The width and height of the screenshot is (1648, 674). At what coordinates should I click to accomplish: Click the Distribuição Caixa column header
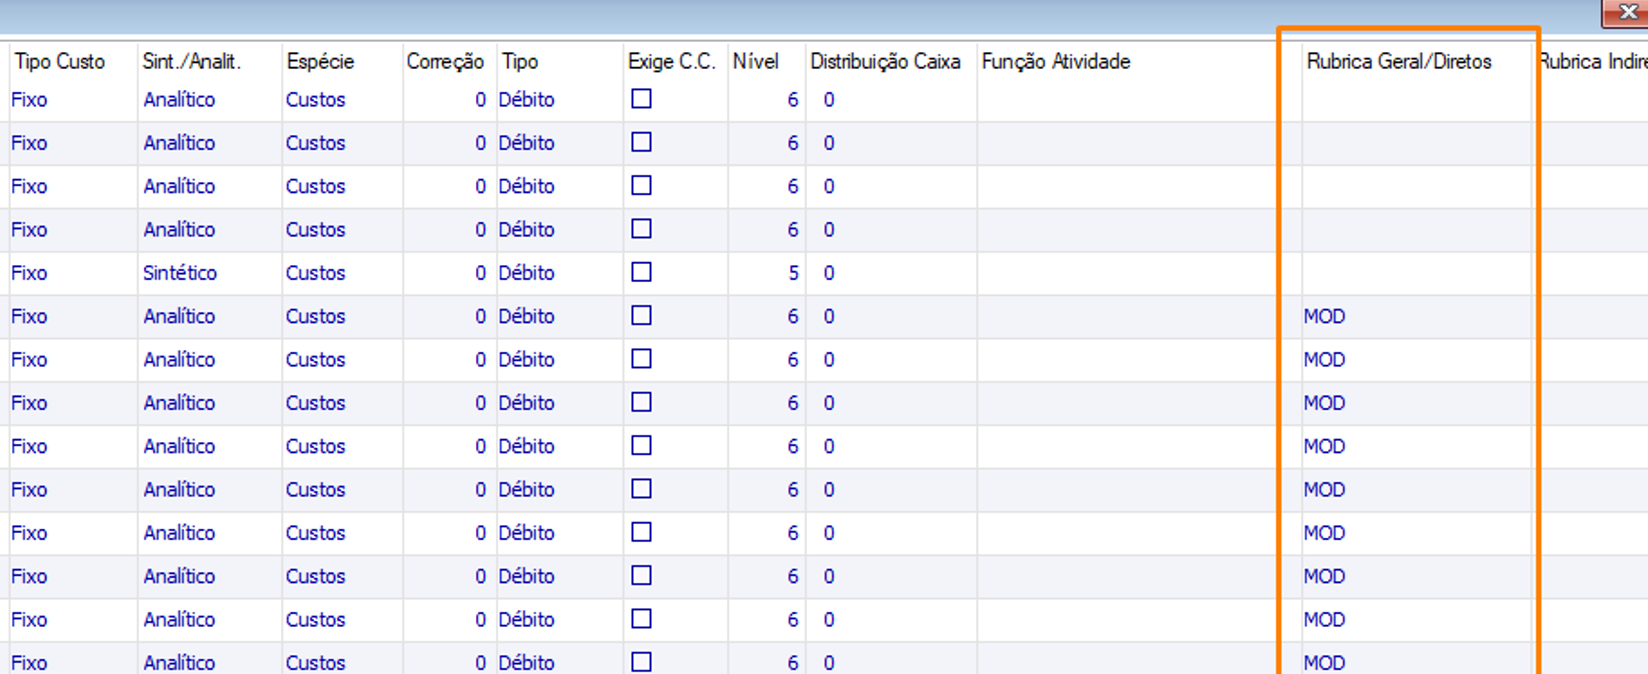click(885, 61)
